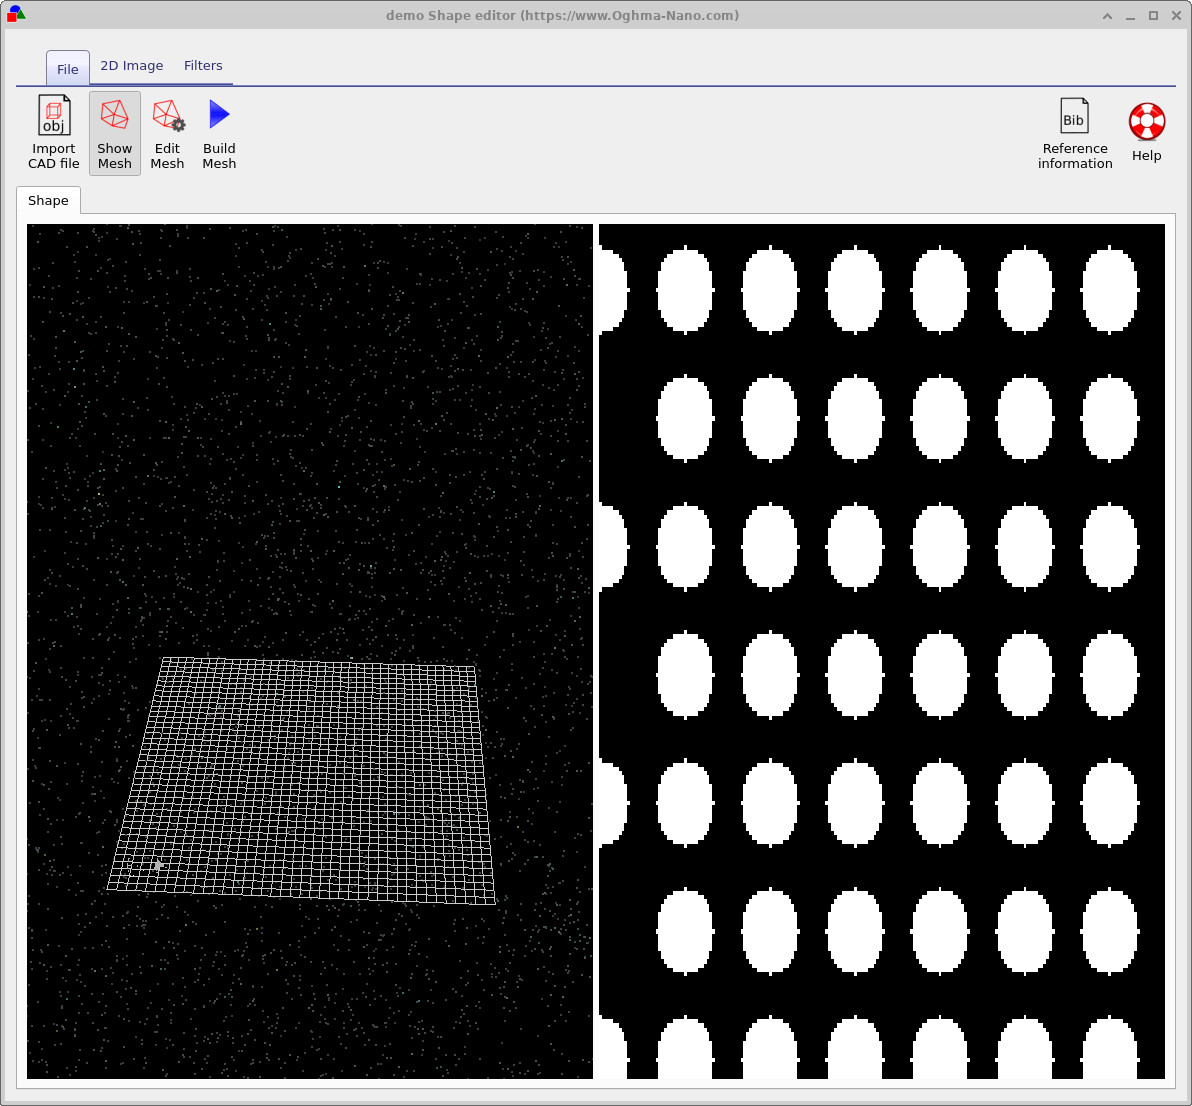Toggle the Show Mesh tool
The width and height of the screenshot is (1192, 1106).
point(114,133)
